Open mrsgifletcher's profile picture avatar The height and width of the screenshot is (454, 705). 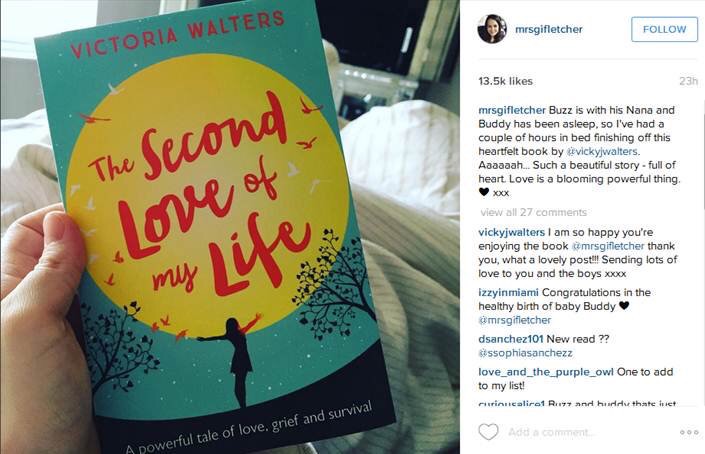pos(492,29)
